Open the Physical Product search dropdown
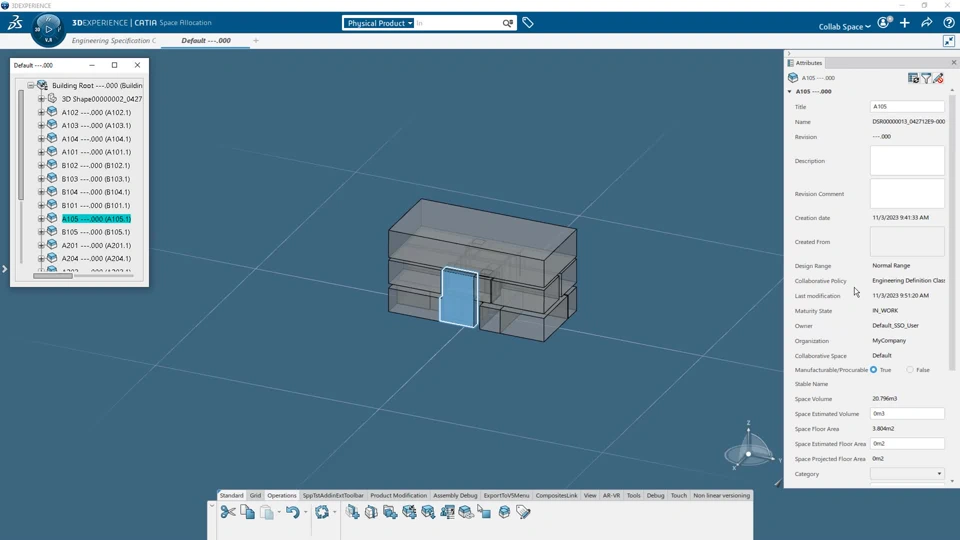960x540 pixels. pyautogui.click(x=379, y=23)
